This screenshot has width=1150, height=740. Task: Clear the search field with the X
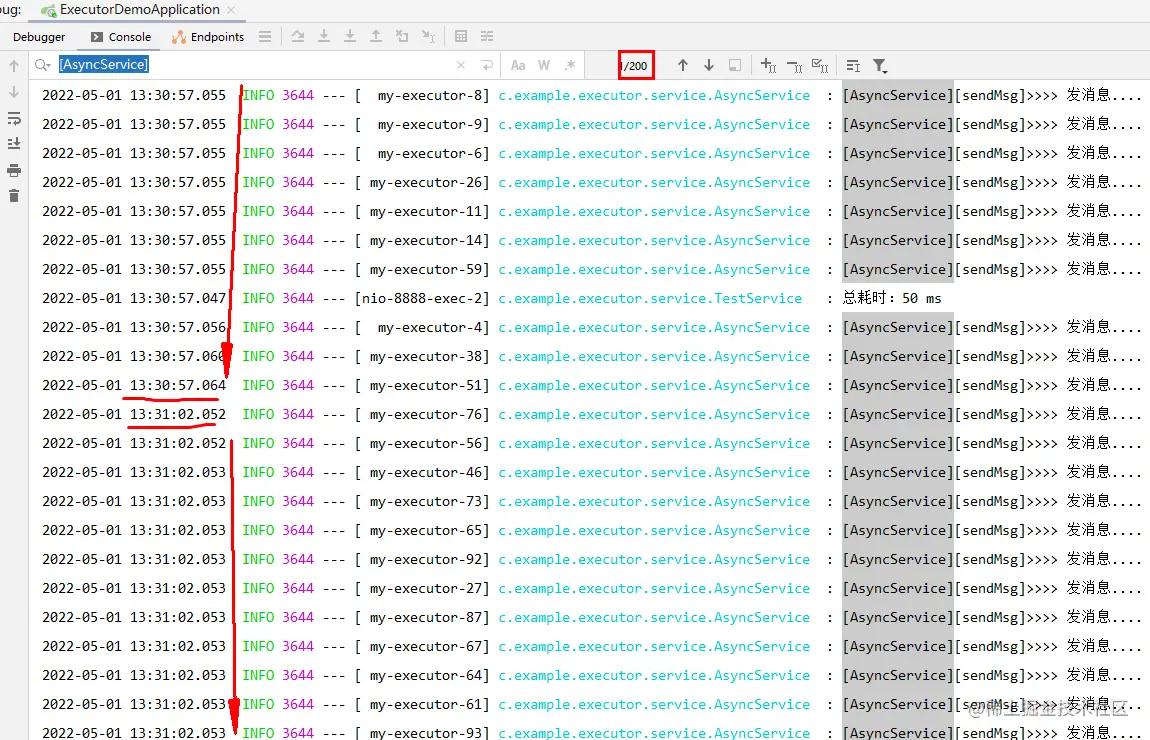tap(461, 65)
